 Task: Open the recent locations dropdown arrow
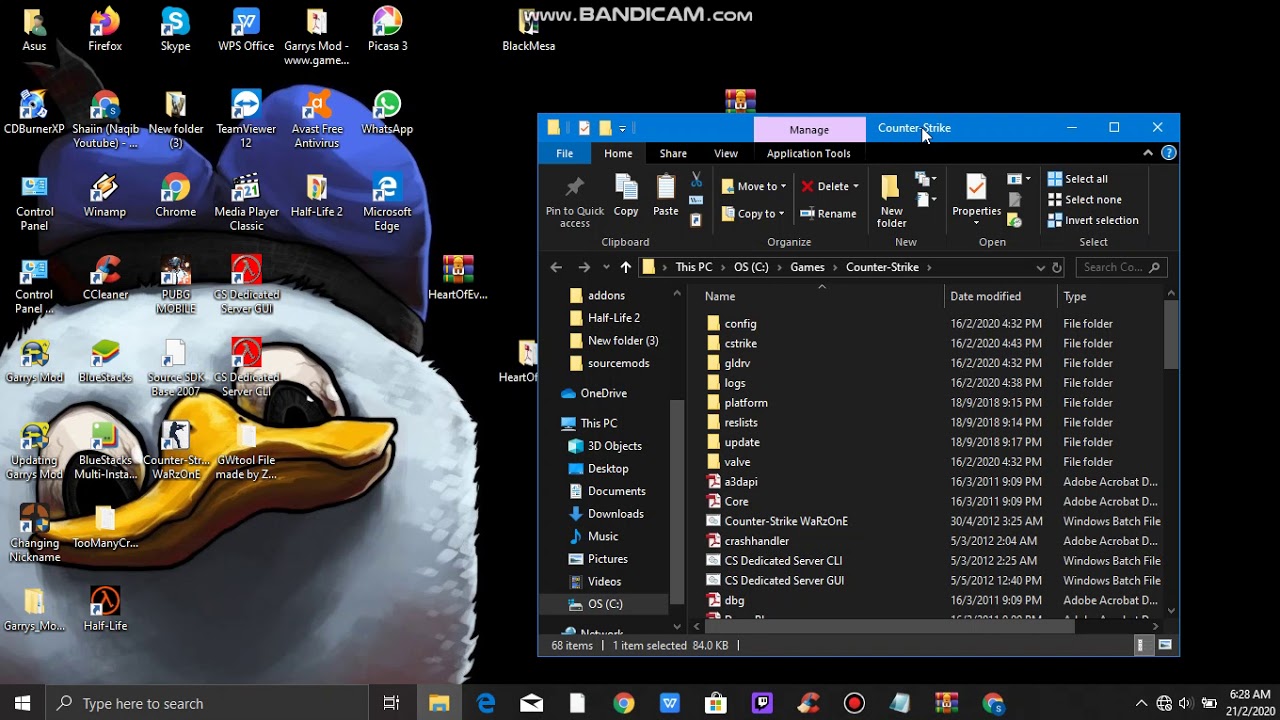click(604, 267)
